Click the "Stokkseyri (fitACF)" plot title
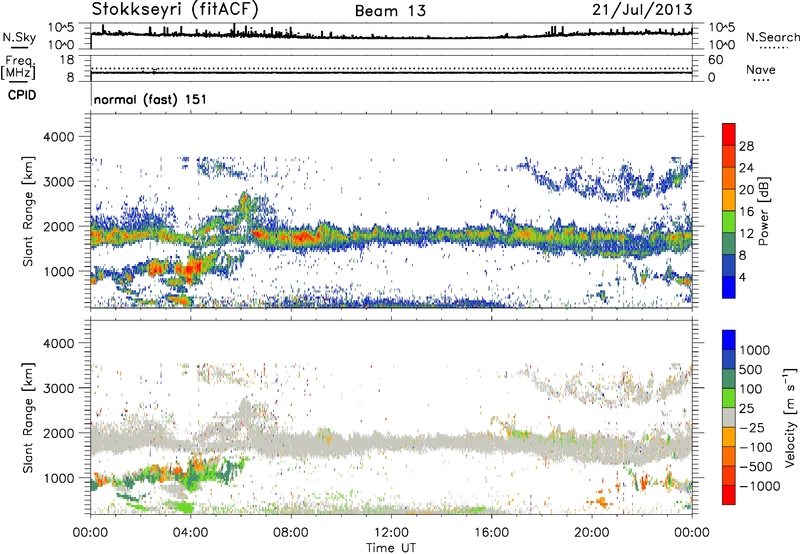Viewport: 800px width, 554px height. 175,9
